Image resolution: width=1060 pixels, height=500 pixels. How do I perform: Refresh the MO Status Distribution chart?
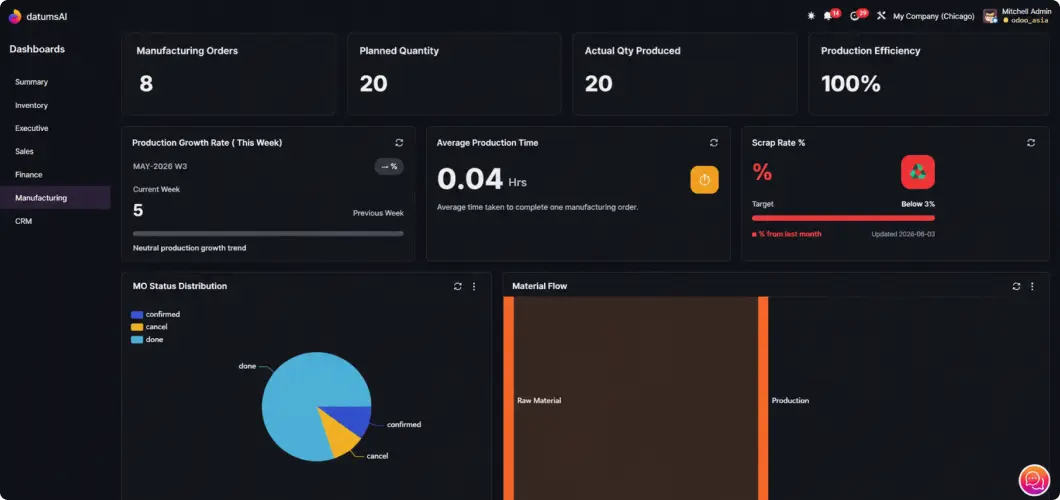pyautogui.click(x=458, y=286)
